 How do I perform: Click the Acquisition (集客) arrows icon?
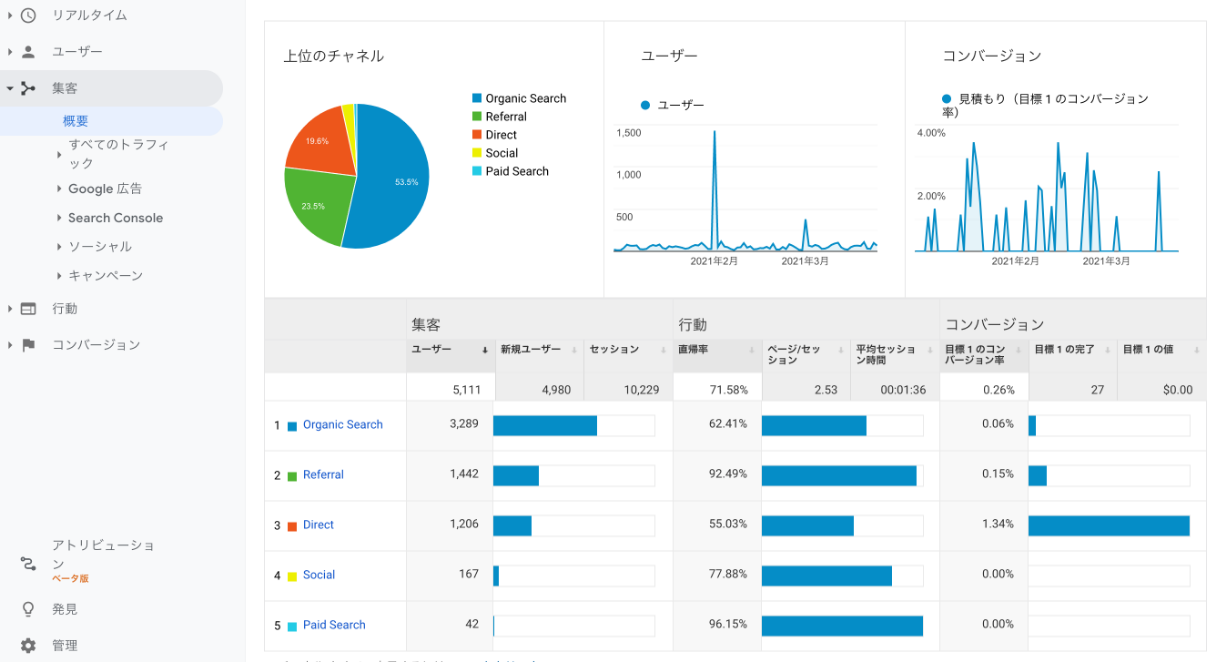point(28,88)
